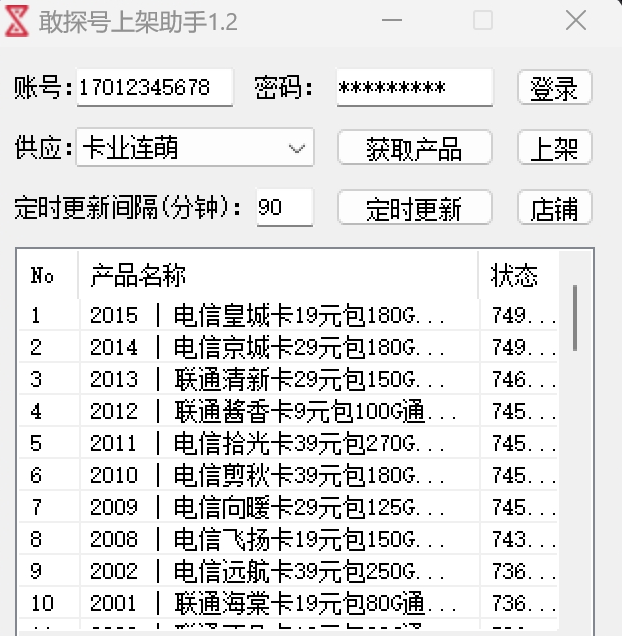The height and width of the screenshot is (636, 622).
Task: Select row 2011 电信拾光卡39元包270G
Action: click(x=288, y=443)
